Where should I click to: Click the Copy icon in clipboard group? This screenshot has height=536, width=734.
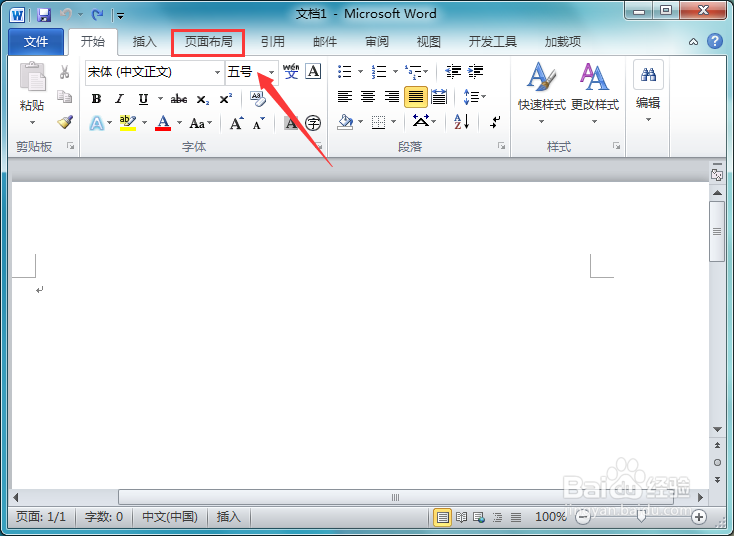pyautogui.click(x=65, y=97)
